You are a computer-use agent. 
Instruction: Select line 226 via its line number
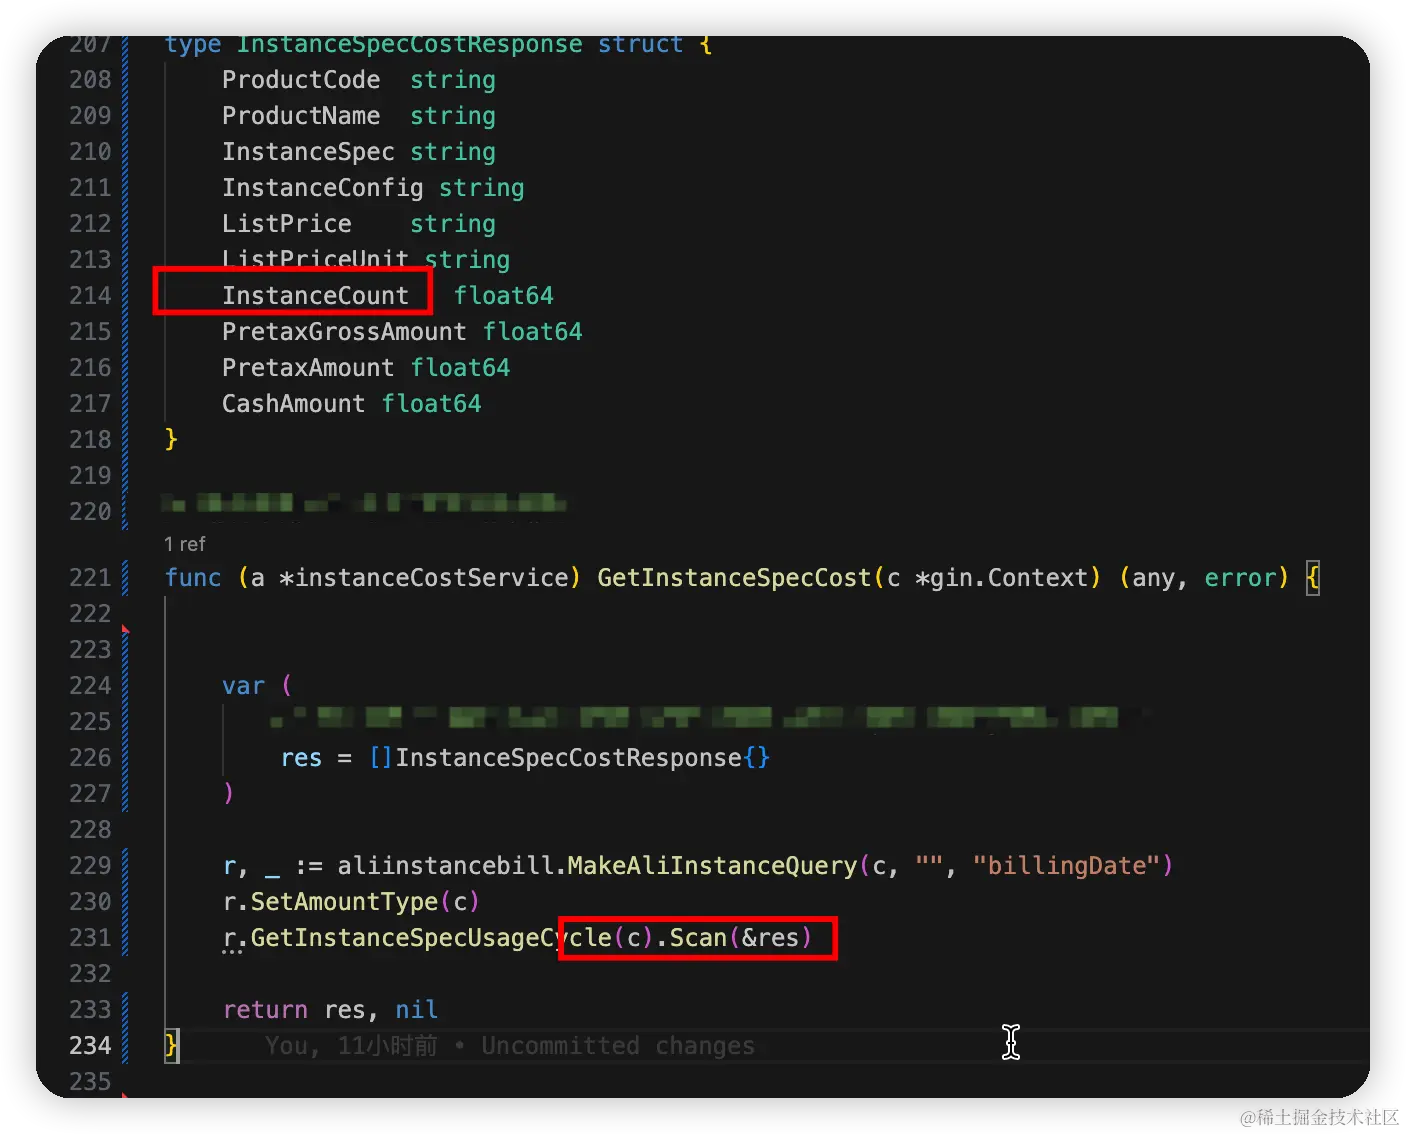[x=90, y=758]
